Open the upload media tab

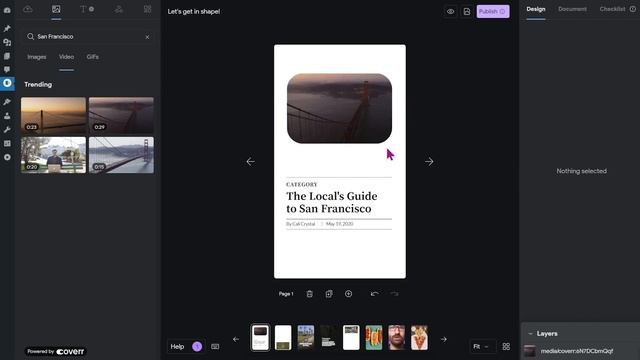28,9
